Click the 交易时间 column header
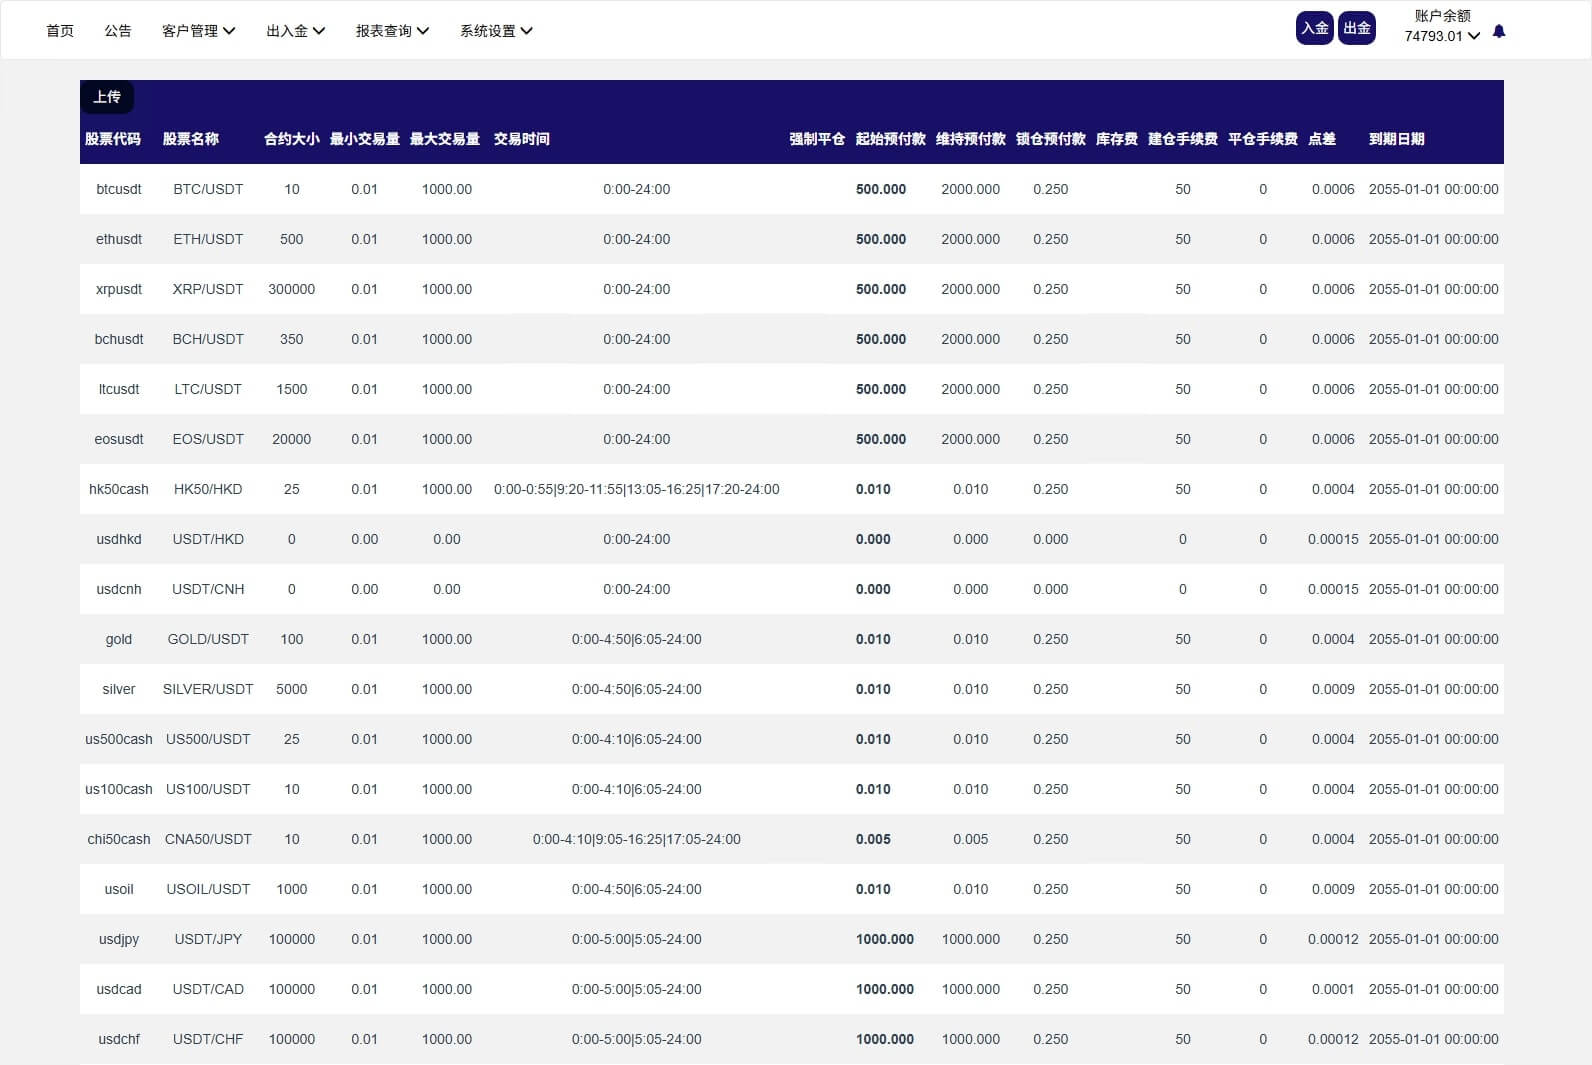 (x=522, y=139)
